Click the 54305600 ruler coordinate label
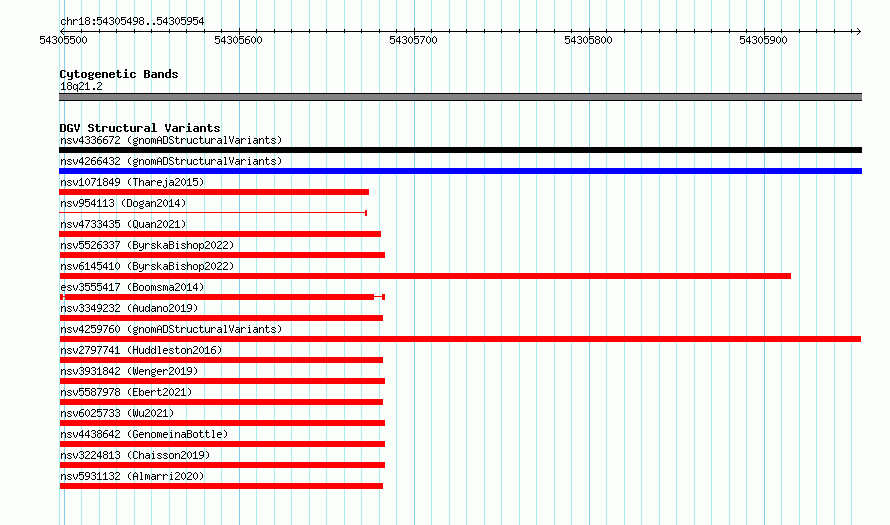890x525 pixels. tap(238, 40)
